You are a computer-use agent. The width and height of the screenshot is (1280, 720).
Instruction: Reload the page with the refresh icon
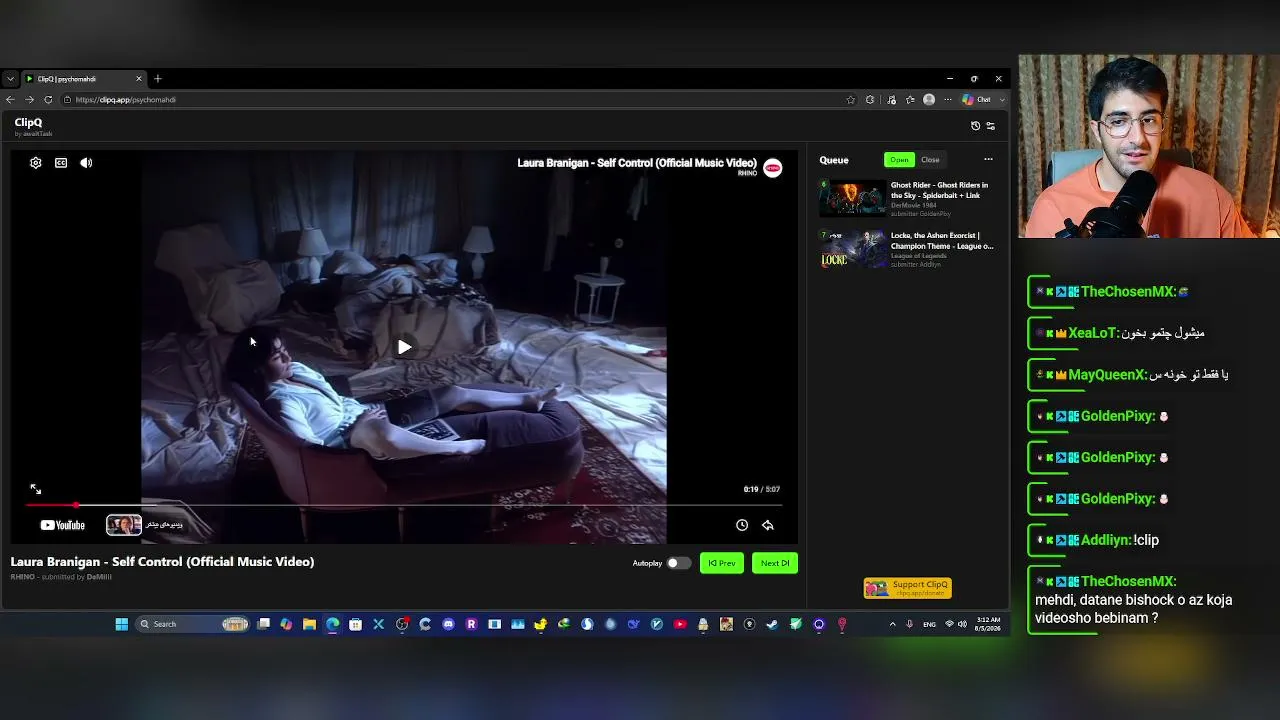tap(48, 100)
